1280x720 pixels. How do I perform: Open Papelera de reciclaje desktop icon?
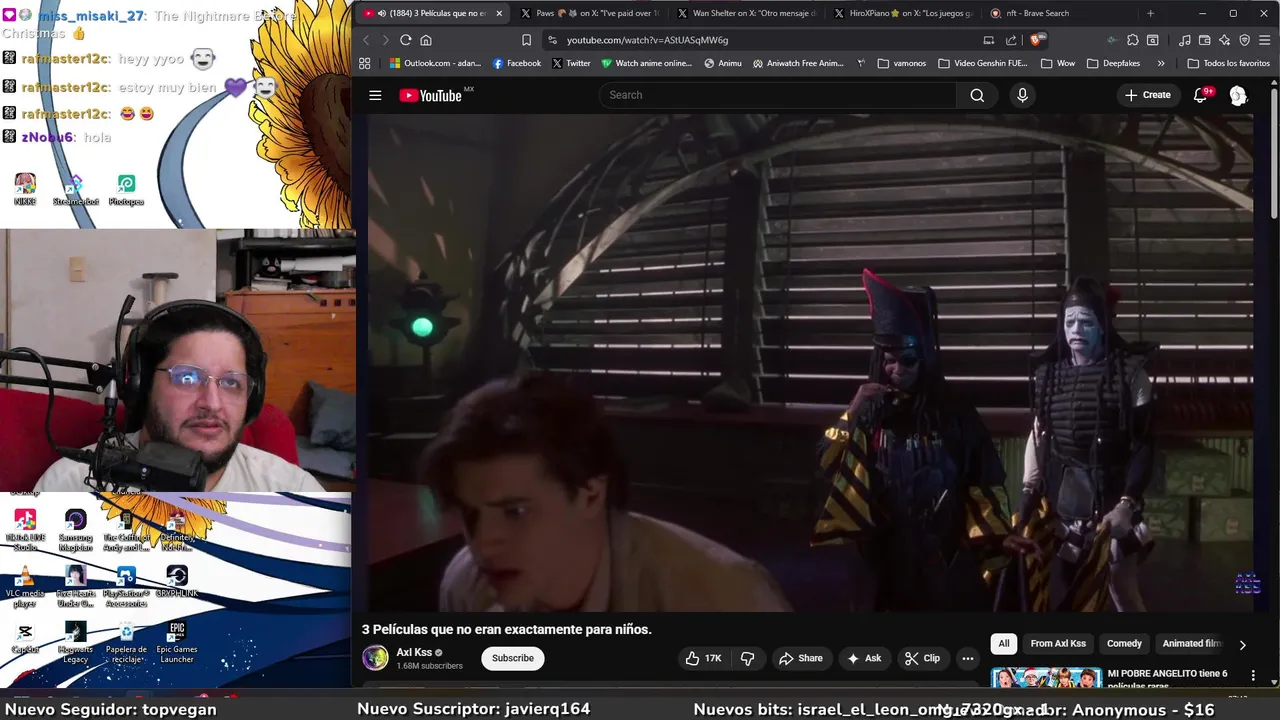pos(126,642)
